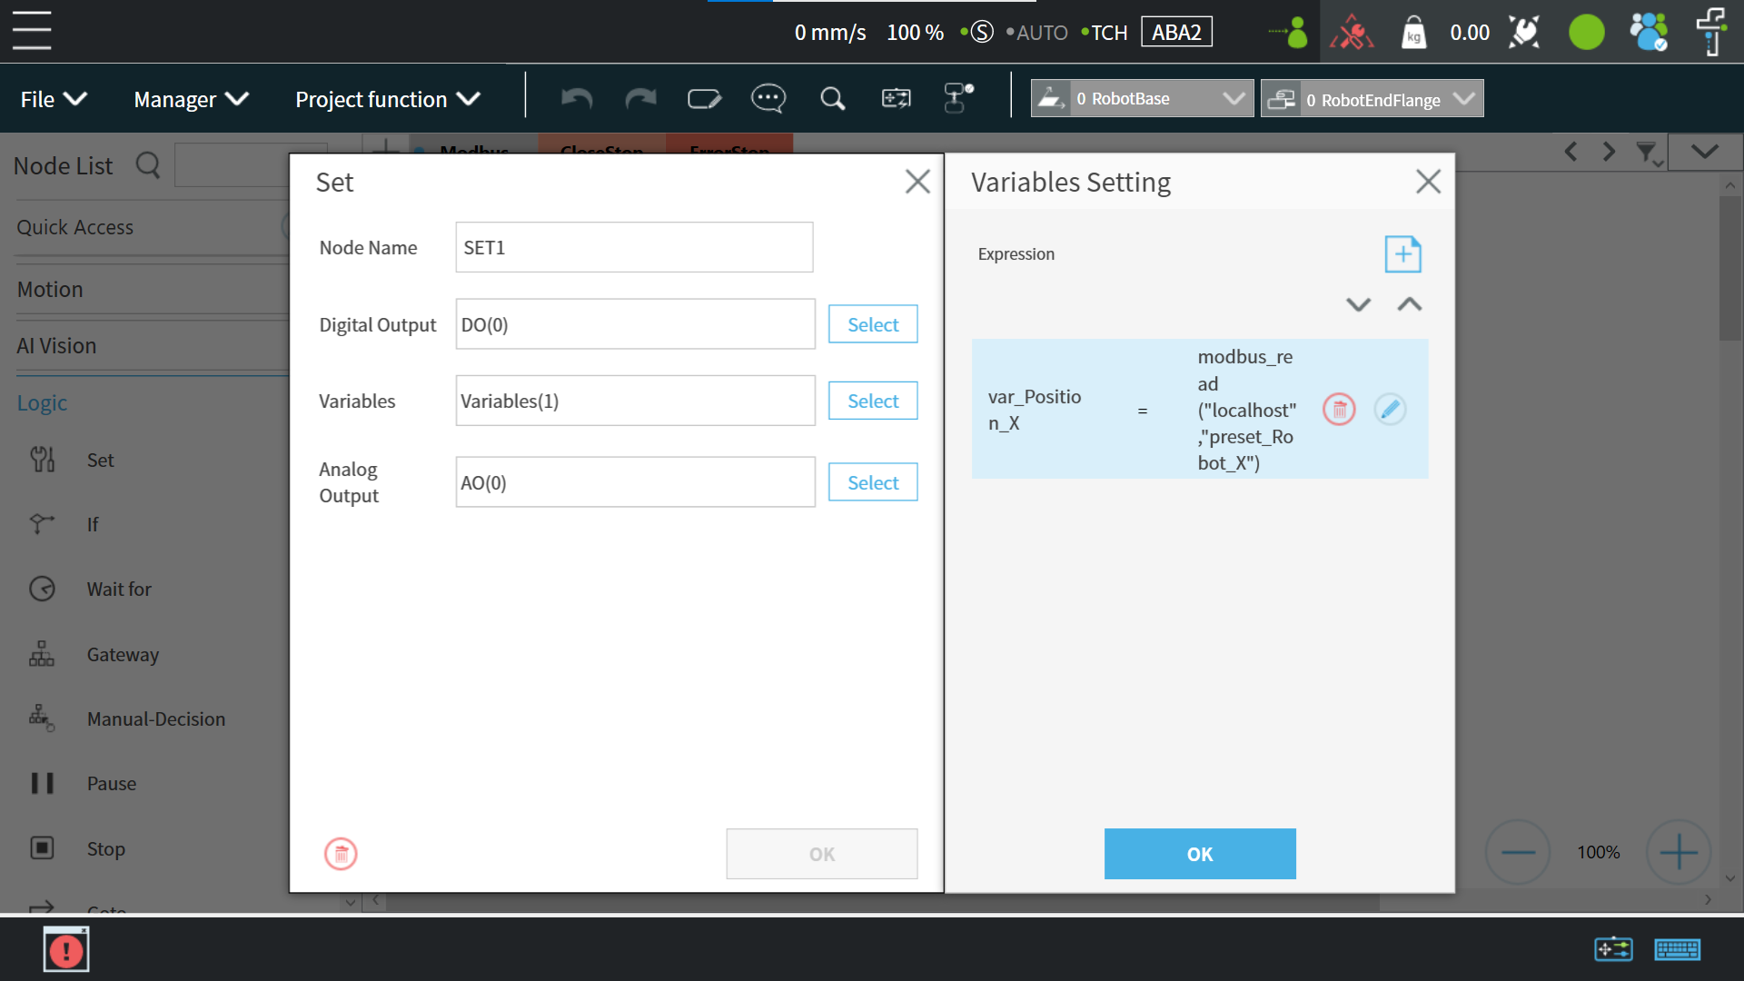Click the red error alert icon
This screenshot has height=981, width=1744.
coord(66,949)
